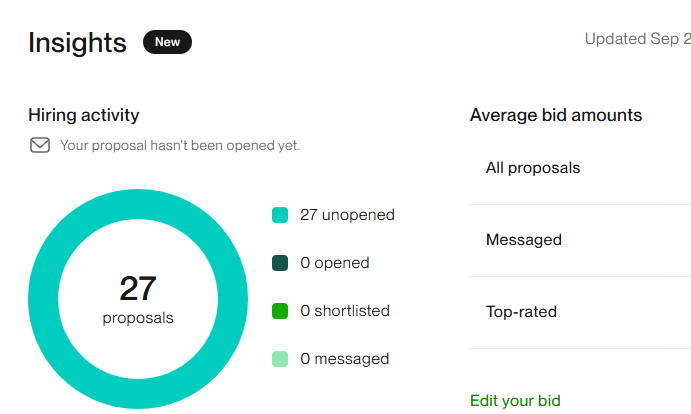Click the black New badge beside Insights
Screen dimensions: 691x414
coord(167,42)
